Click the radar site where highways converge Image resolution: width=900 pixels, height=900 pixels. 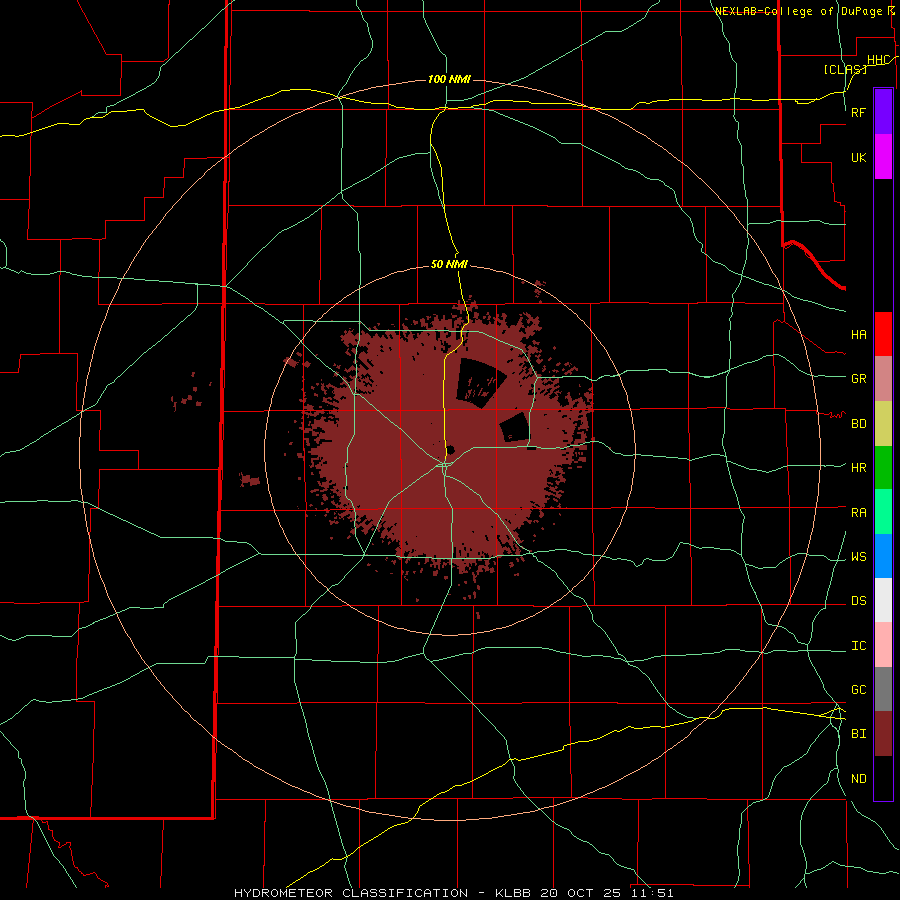pyautogui.click(x=445, y=464)
